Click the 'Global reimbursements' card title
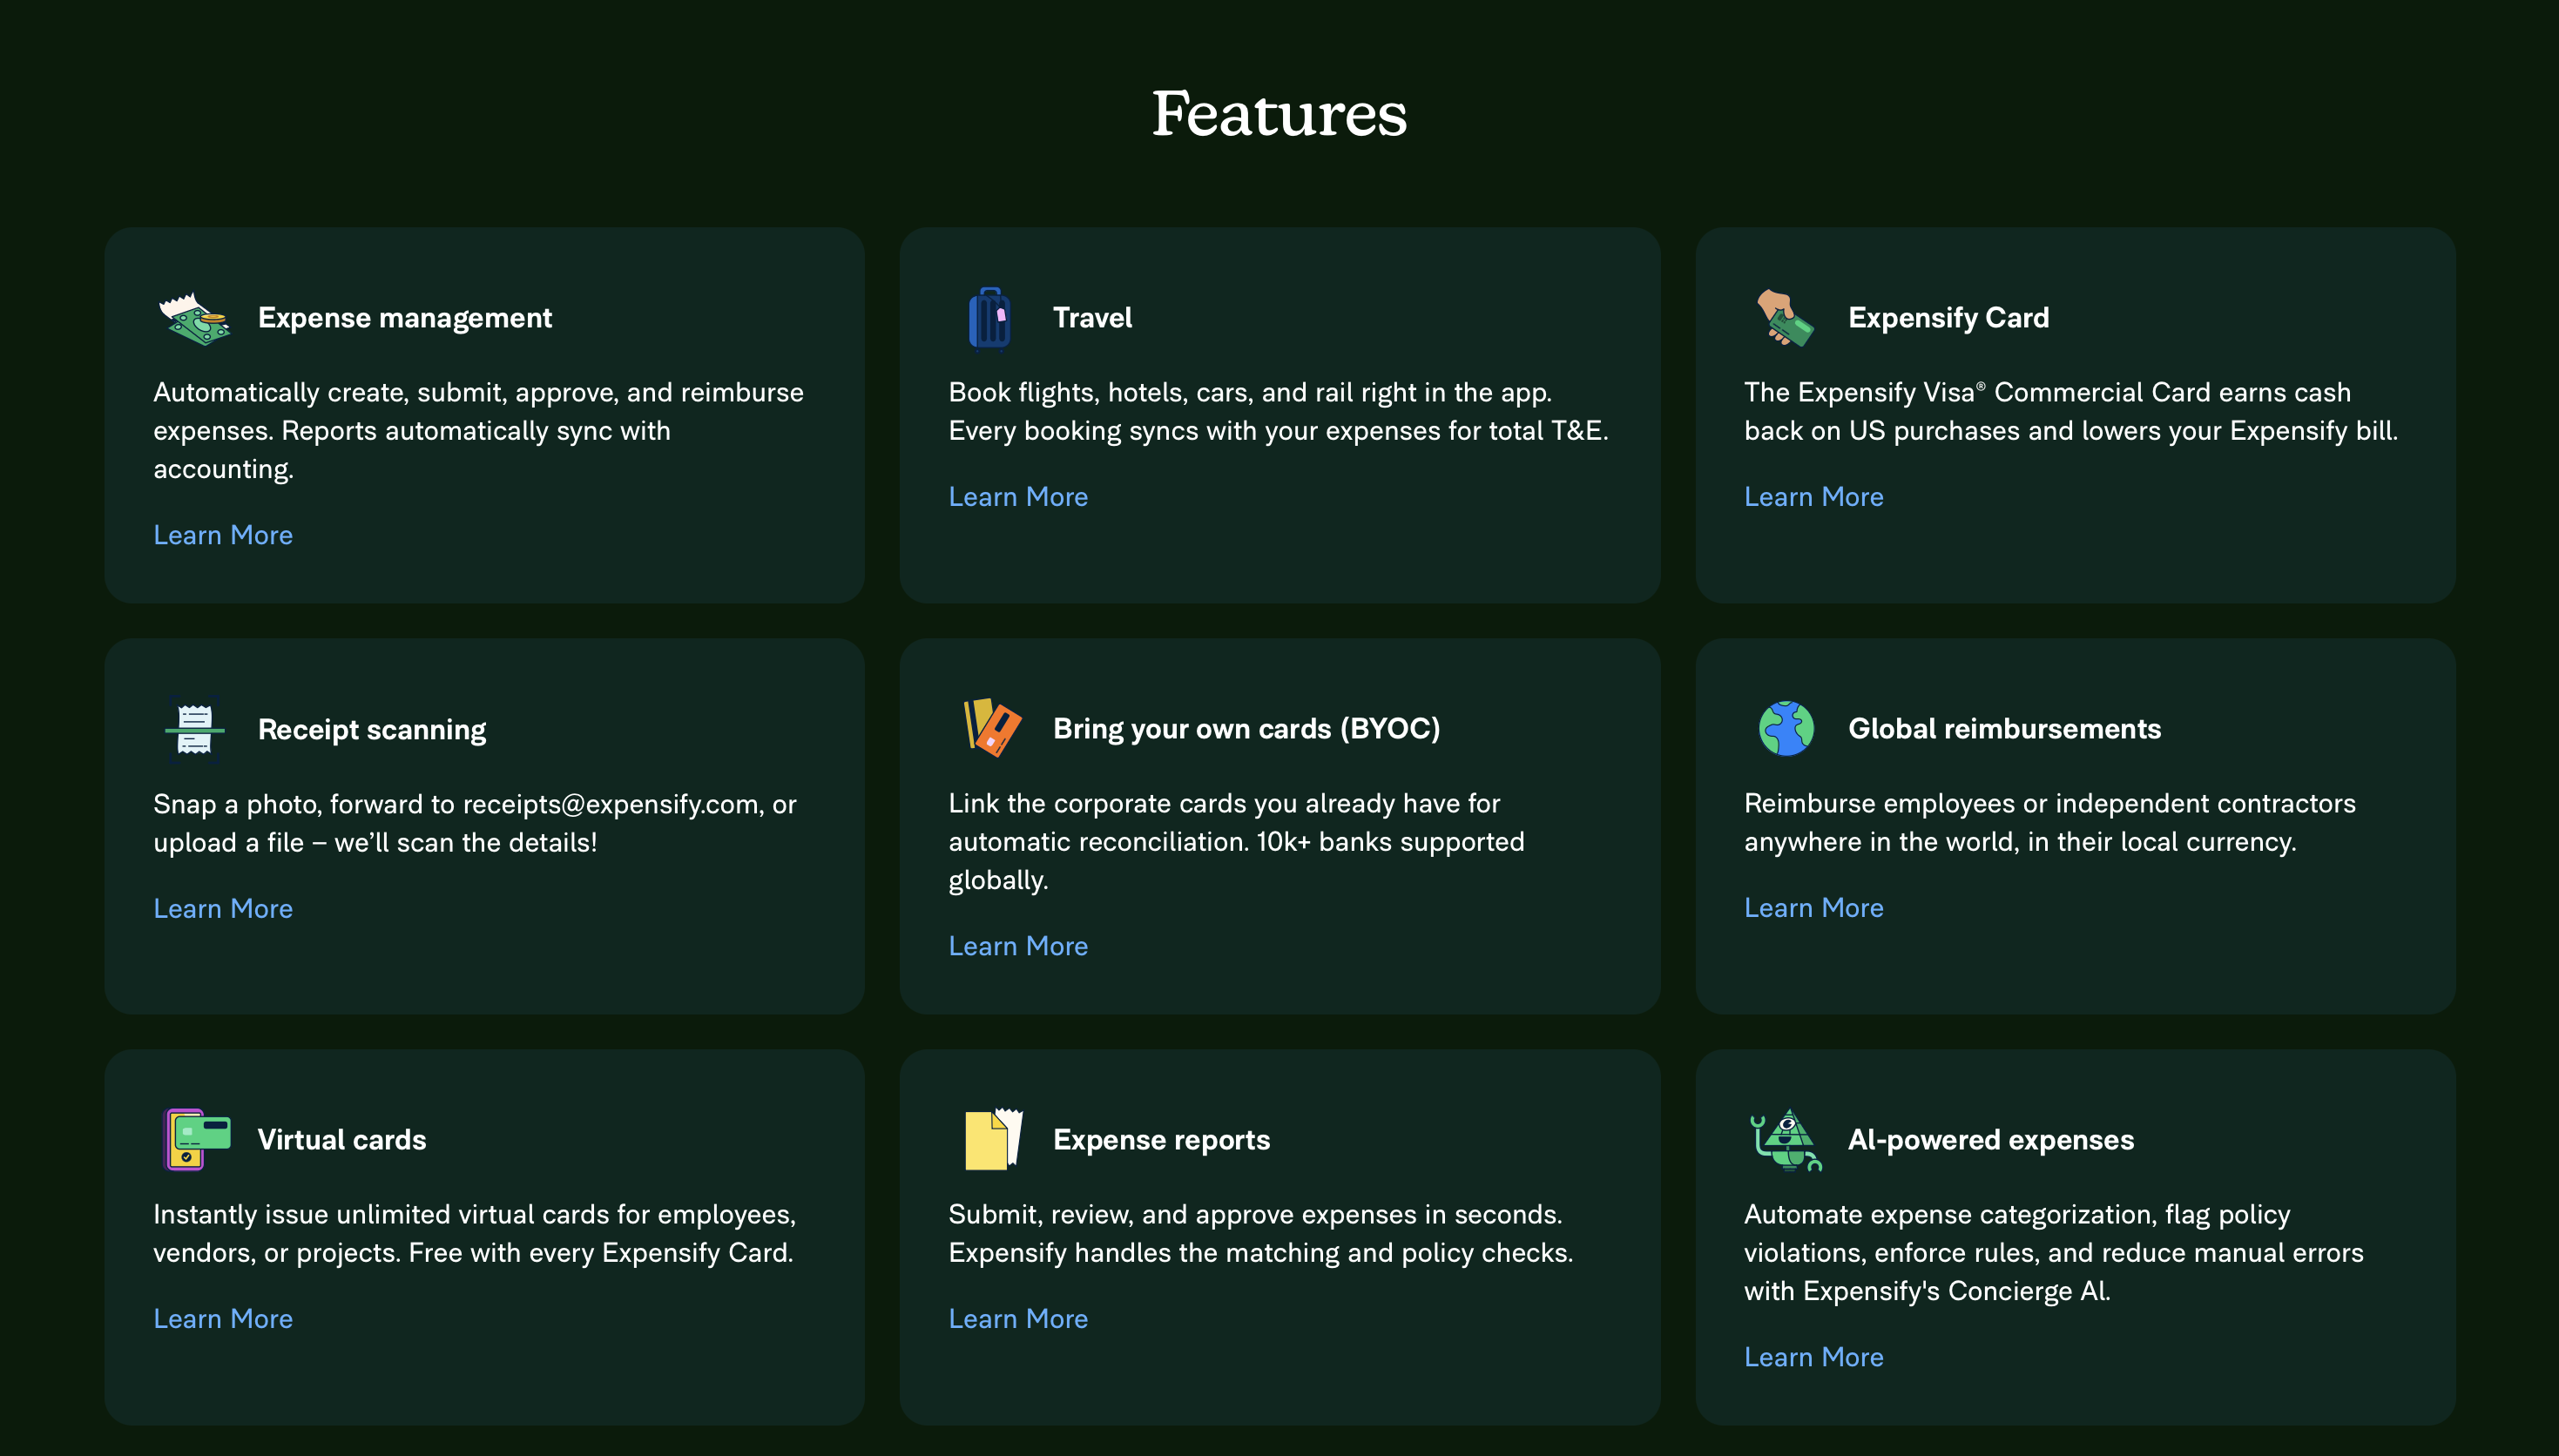Screen dimensions: 2559x1456 (x=2004, y=729)
